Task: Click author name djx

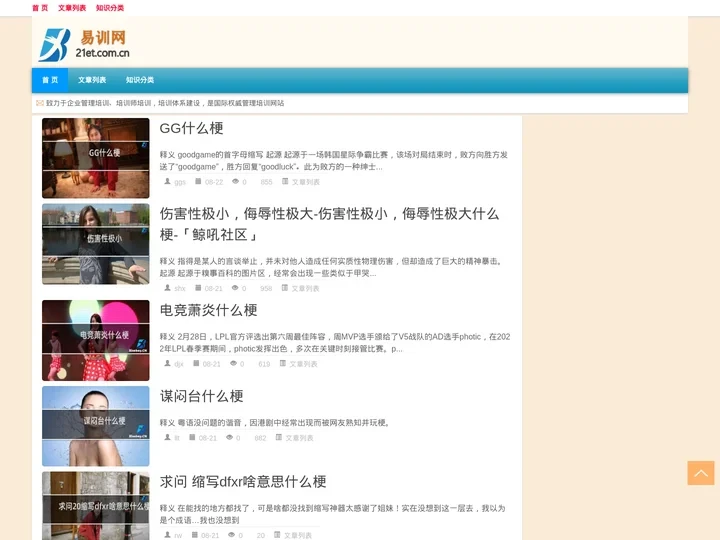Action: point(179,364)
